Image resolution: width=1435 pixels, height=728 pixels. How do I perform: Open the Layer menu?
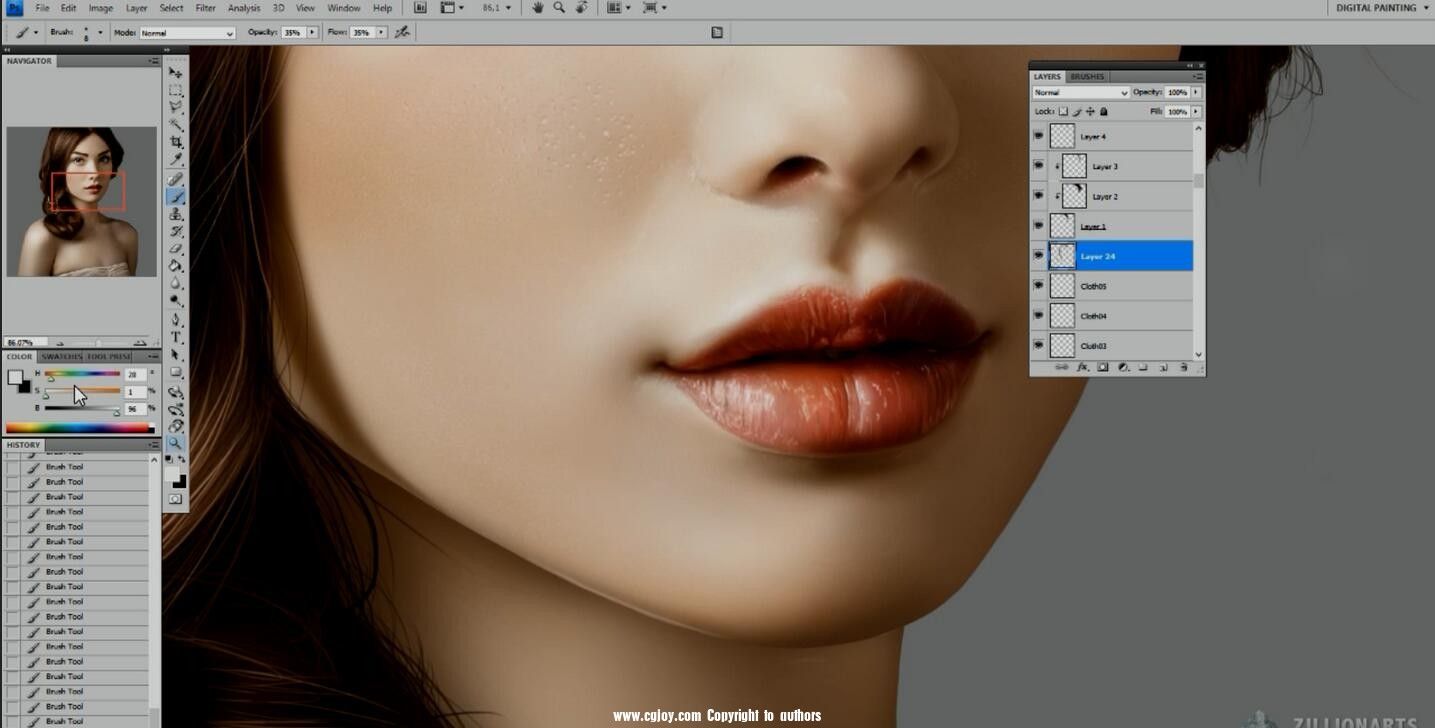point(136,8)
